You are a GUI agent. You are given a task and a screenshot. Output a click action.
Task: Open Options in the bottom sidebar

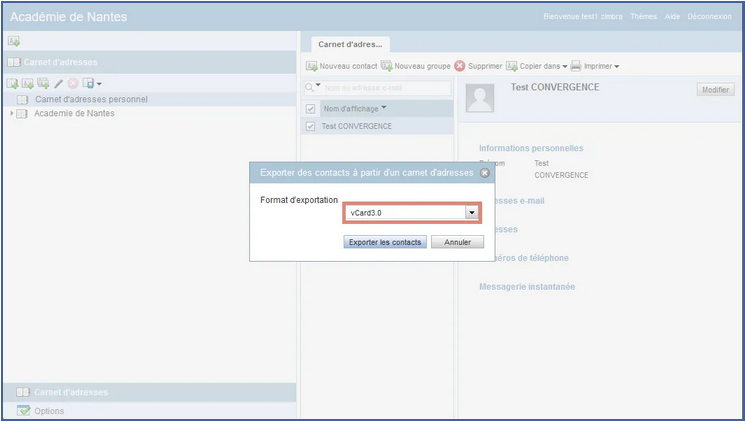coord(49,411)
